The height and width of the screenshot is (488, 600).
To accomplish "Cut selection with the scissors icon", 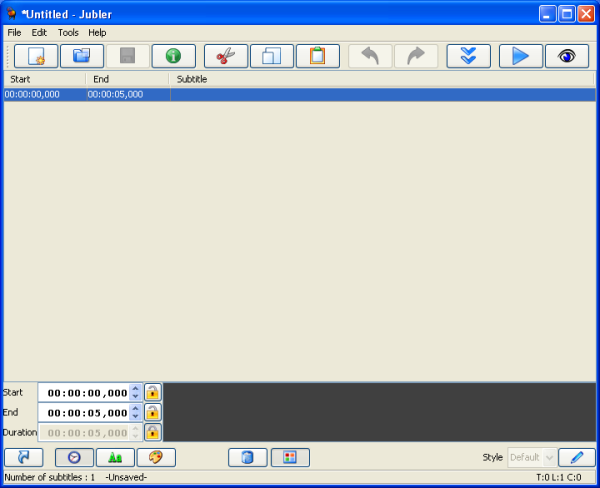I will [226, 56].
